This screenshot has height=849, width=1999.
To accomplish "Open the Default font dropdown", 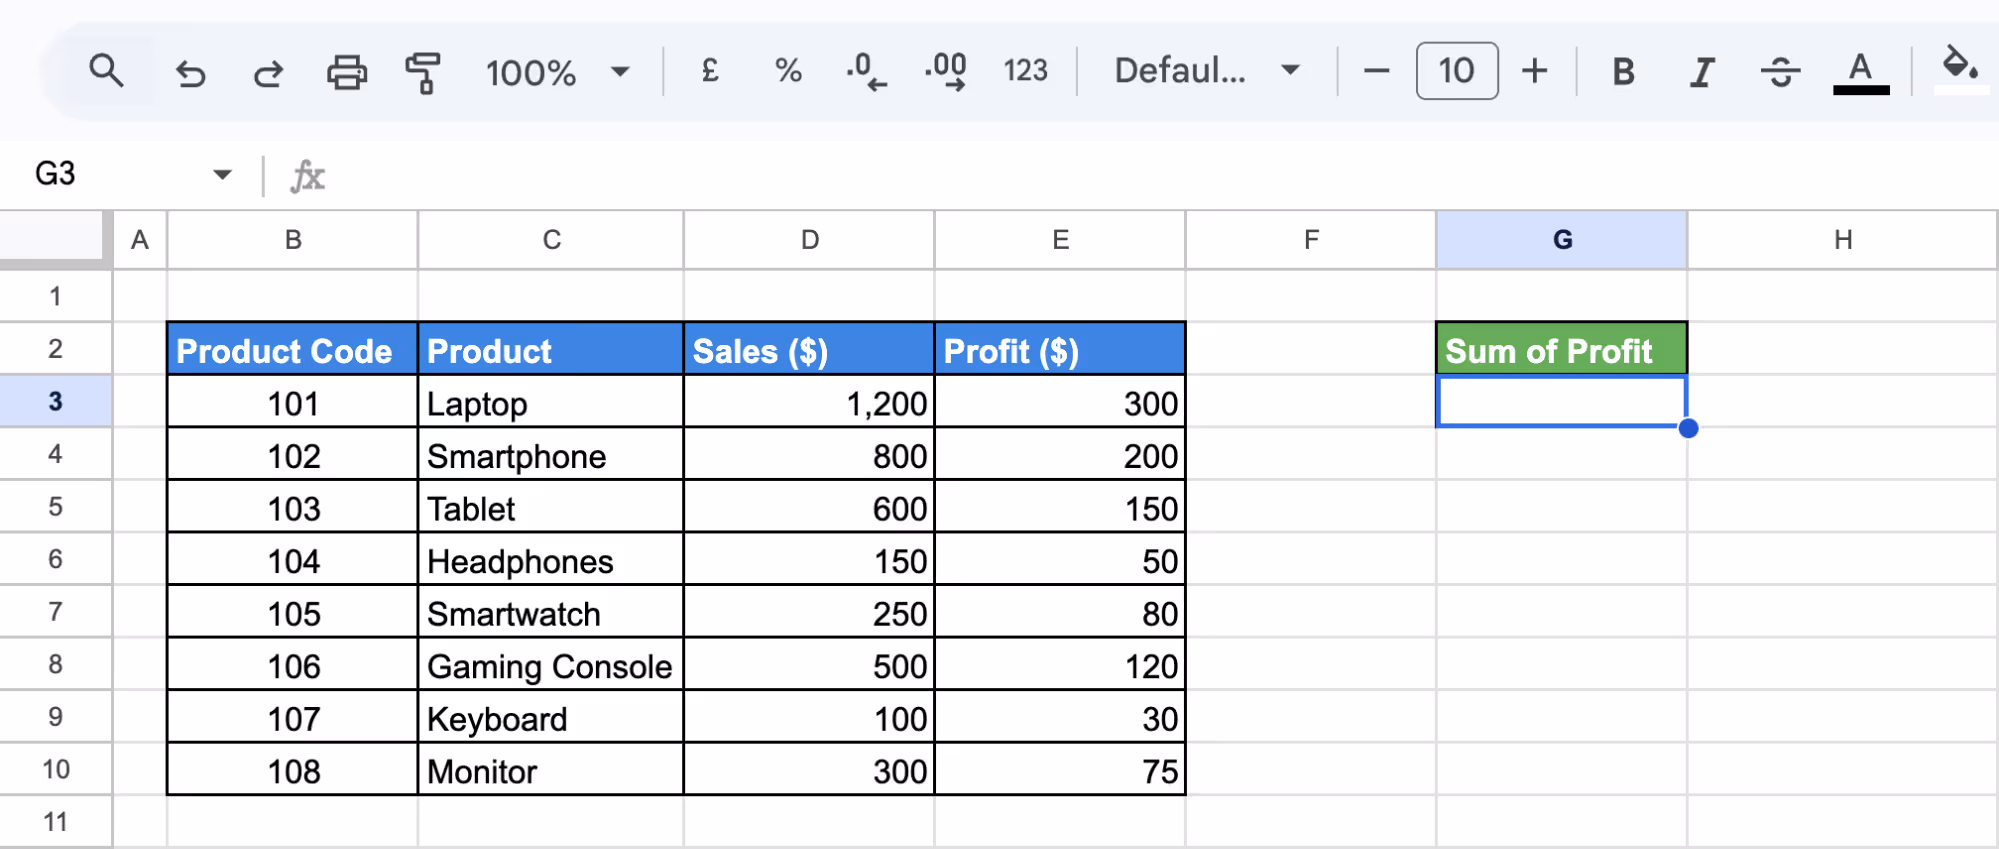I will pyautogui.click(x=1207, y=70).
